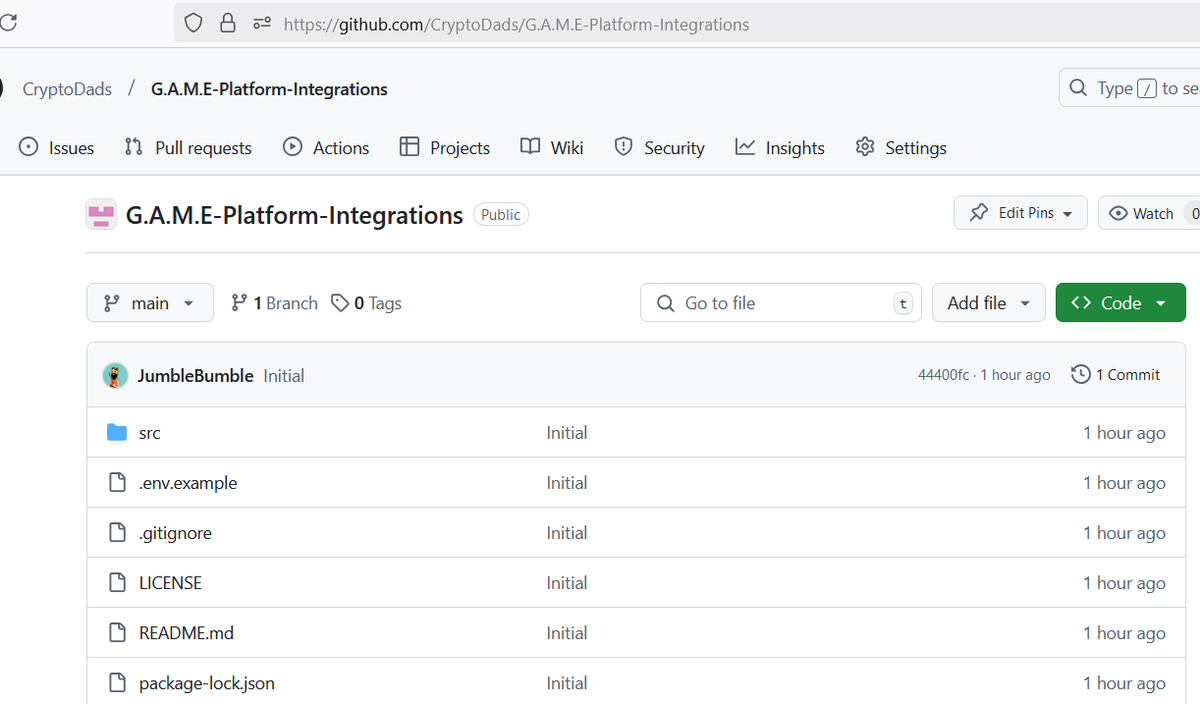This screenshot has width=1200, height=704.
Task: Open the green Code dropdown button
Action: (x=1121, y=303)
